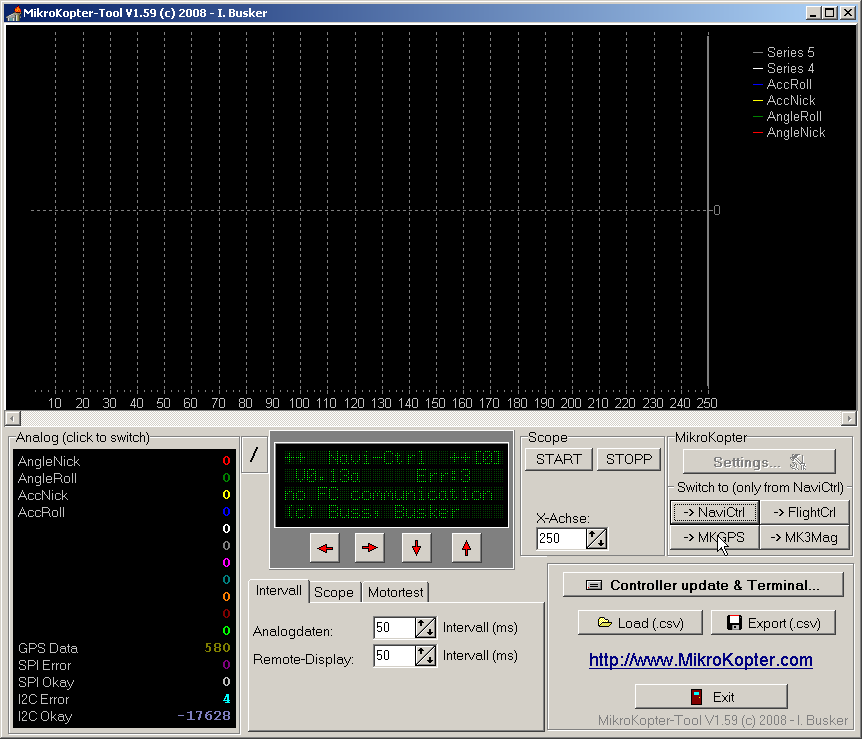
Task: Export data to .csv
Action: pos(772,623)
